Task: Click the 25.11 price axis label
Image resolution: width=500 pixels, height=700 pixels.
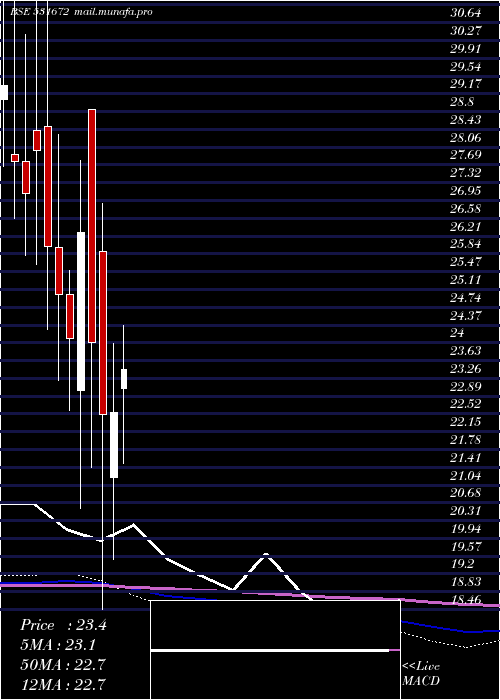Action: click(466, 279)
